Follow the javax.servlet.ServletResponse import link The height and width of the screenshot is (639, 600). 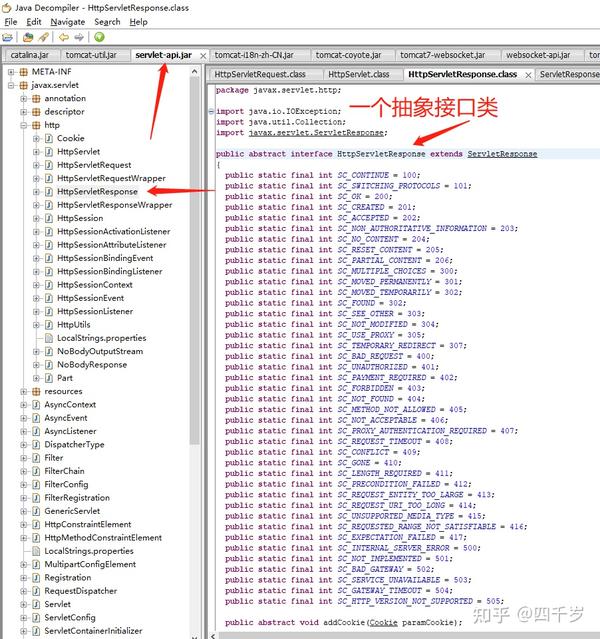[316, 133]
